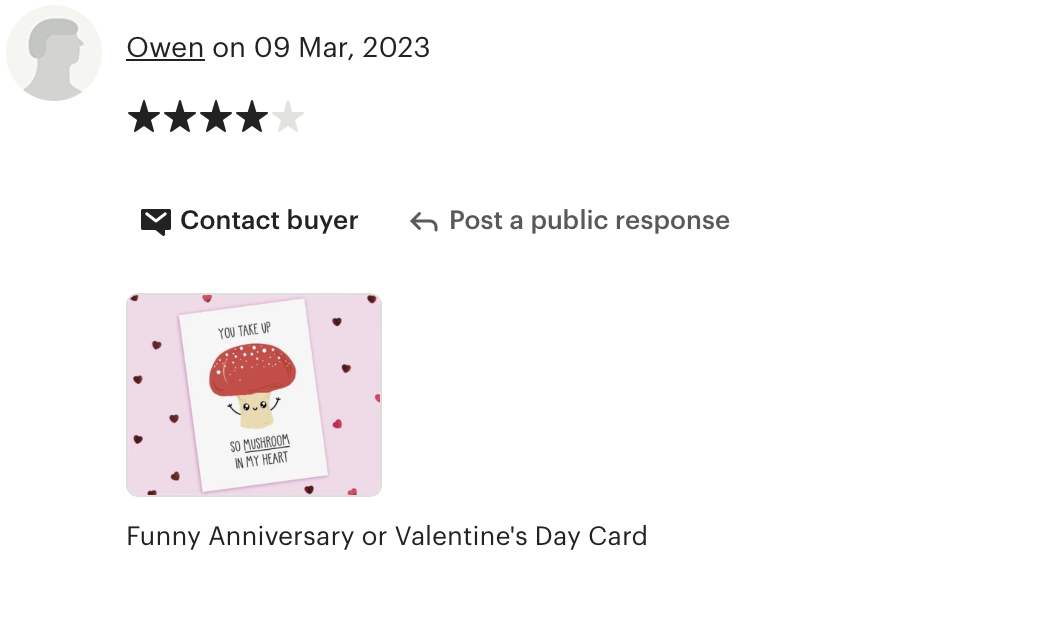Click the first filled rating star
This screenshot has height=626, width=1052.
[x=144, y=117]
